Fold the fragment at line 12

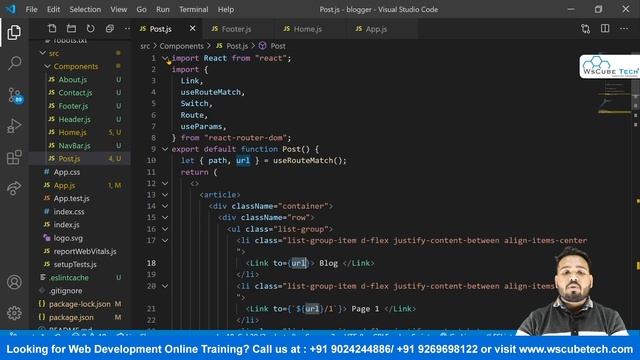coord(165,184)
